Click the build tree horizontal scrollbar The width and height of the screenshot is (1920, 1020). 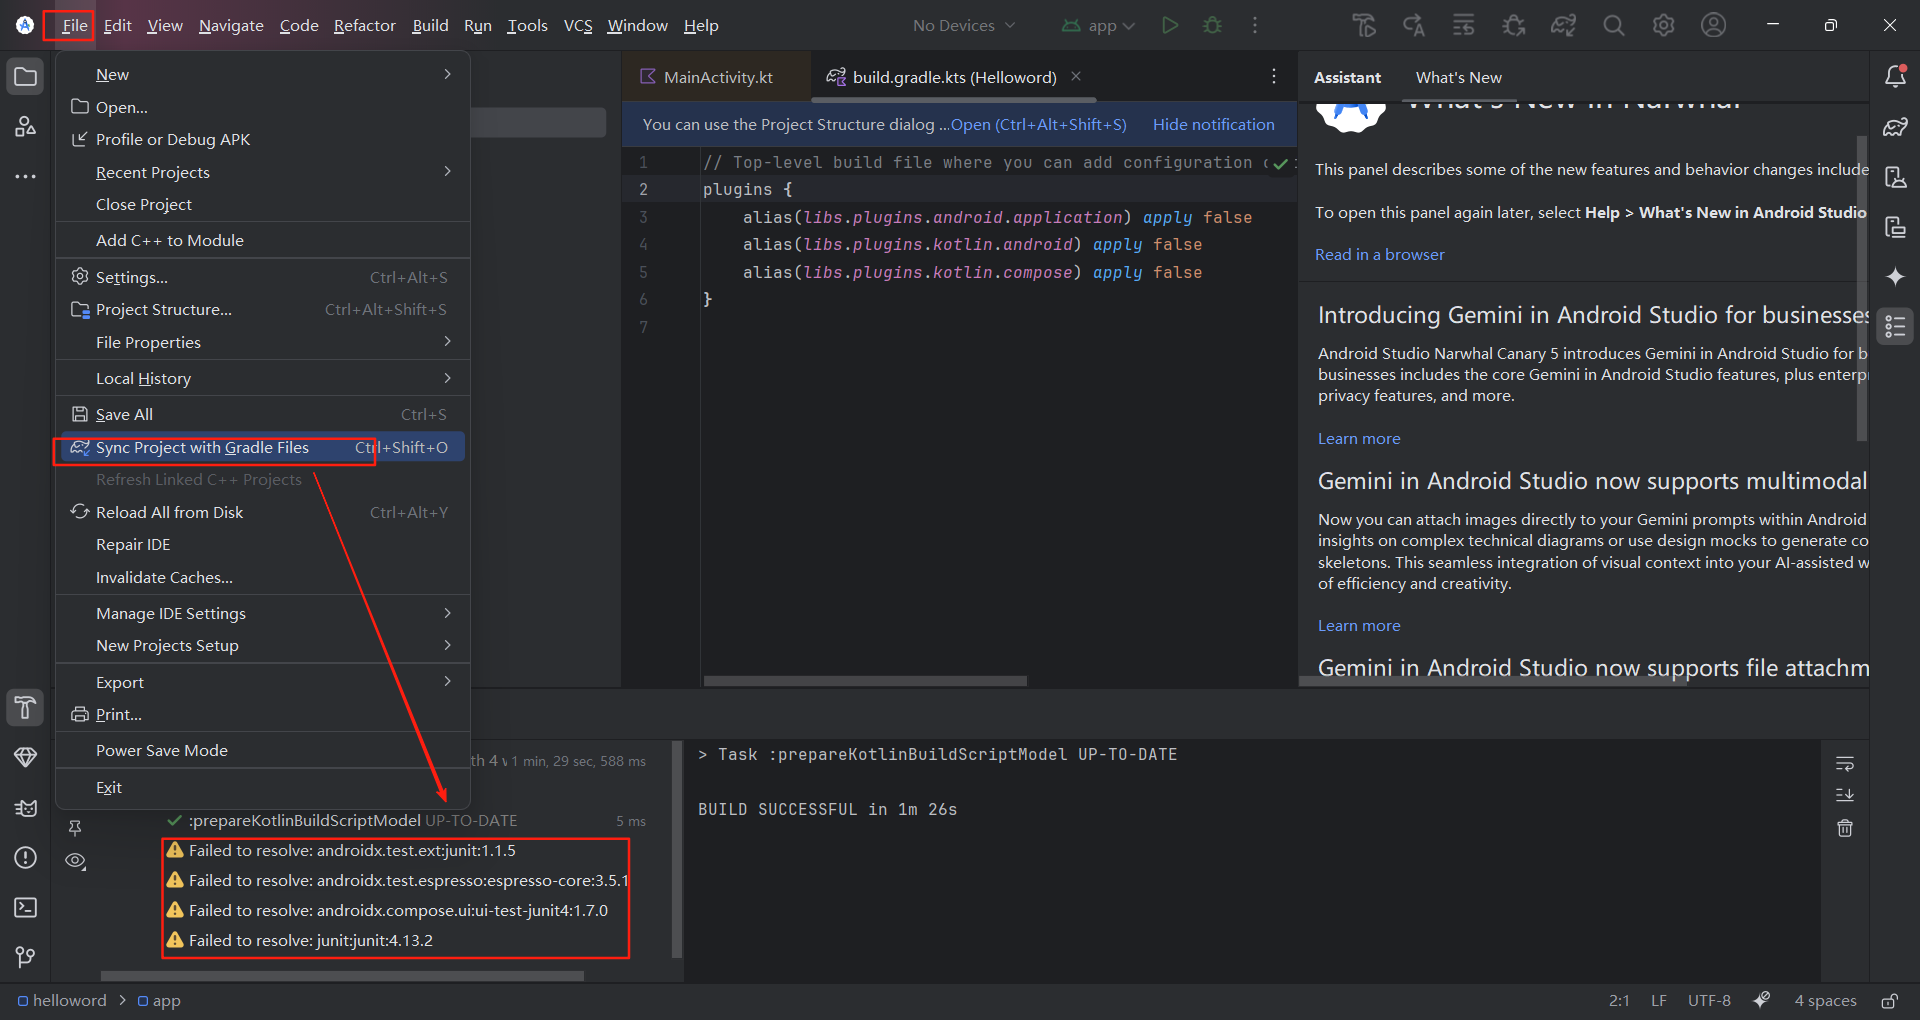click(x=342, y=976)
